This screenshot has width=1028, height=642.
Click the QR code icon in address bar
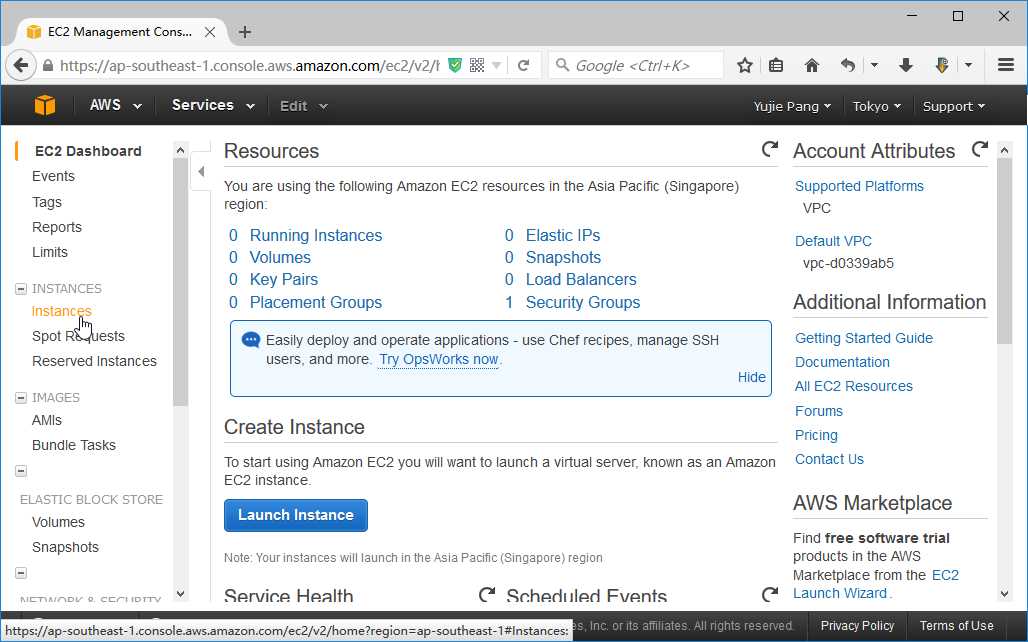click(477, 65)
